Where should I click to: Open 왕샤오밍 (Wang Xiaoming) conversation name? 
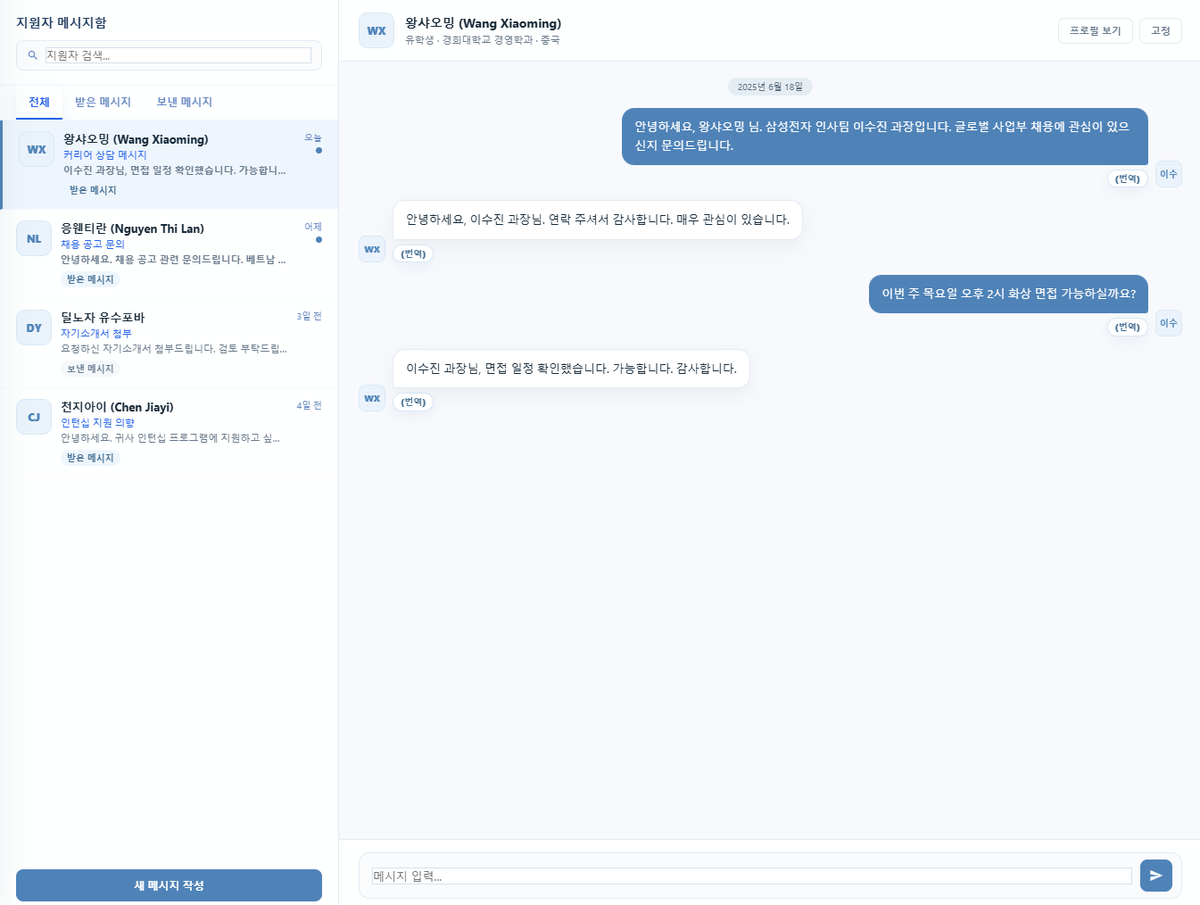[x=136, y=139]
